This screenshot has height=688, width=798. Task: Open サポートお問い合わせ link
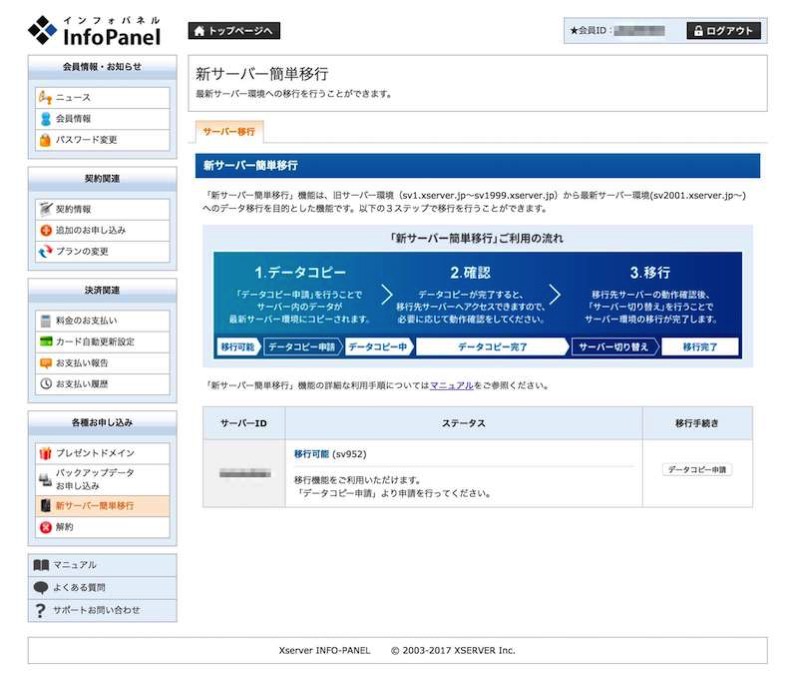click(x=102, y=610)
